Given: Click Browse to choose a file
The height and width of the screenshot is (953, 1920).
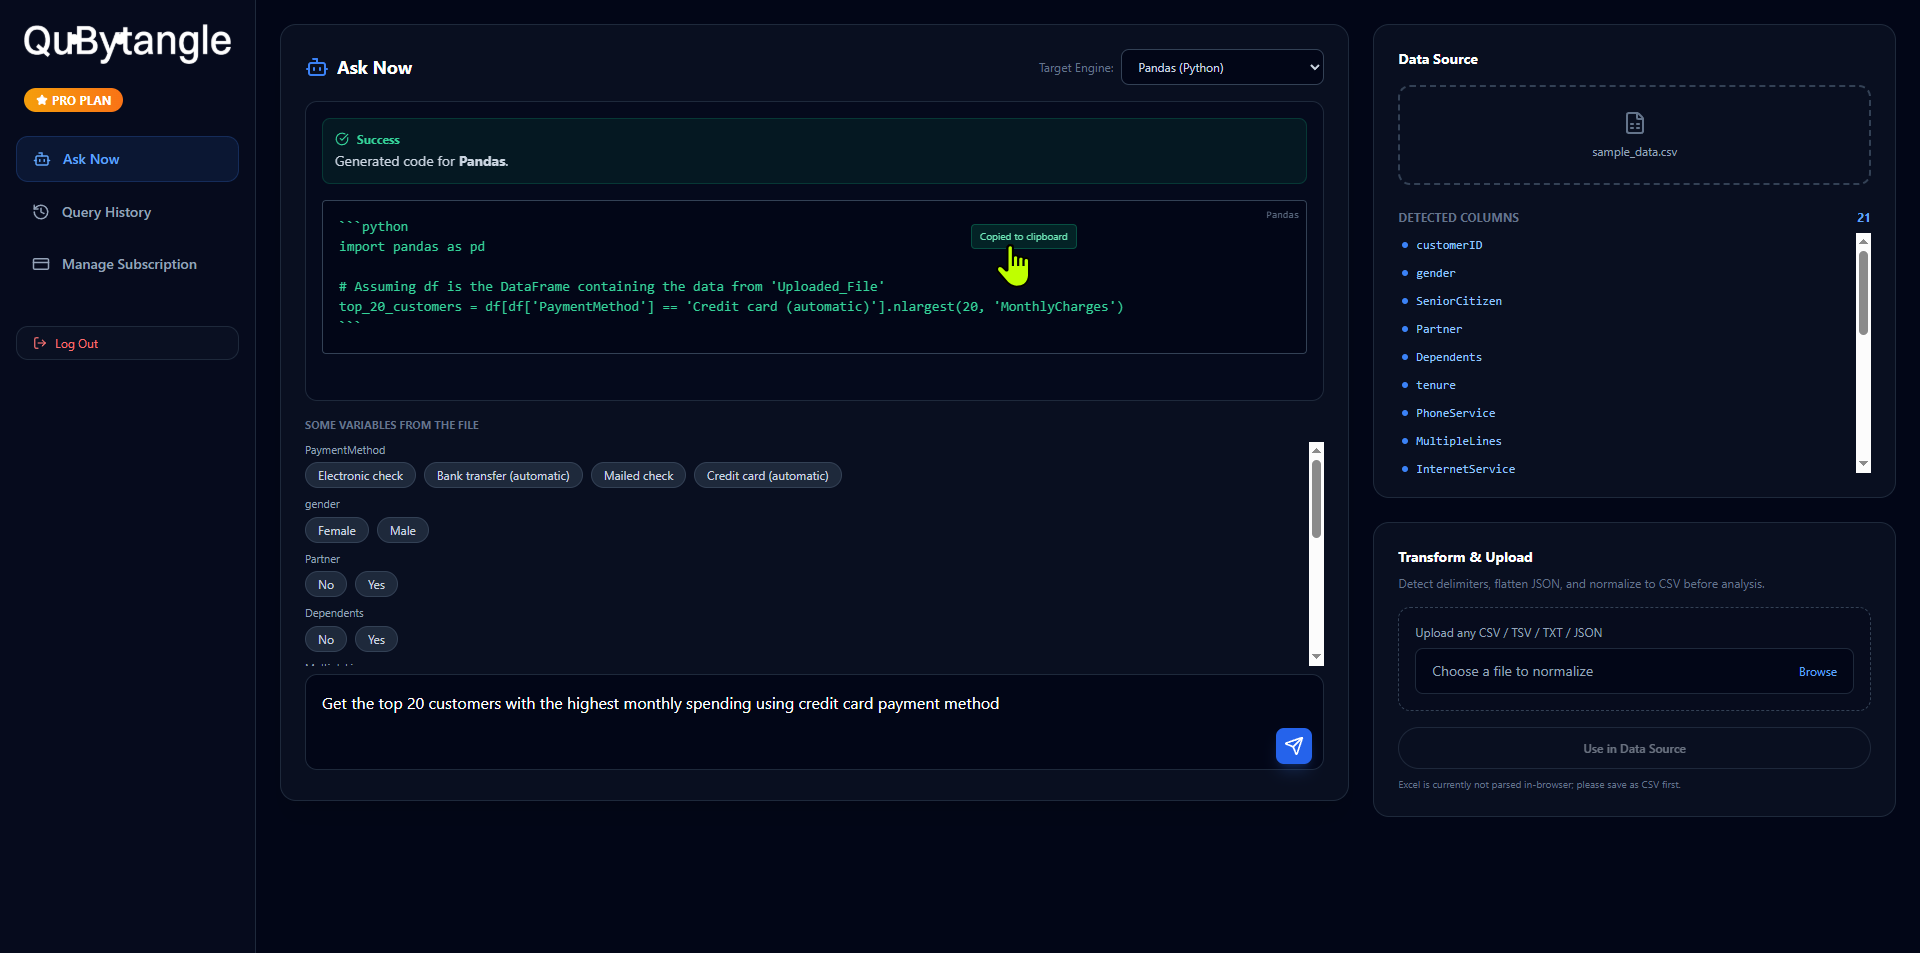Looking at the screenshot, I should pos(1817,672).
